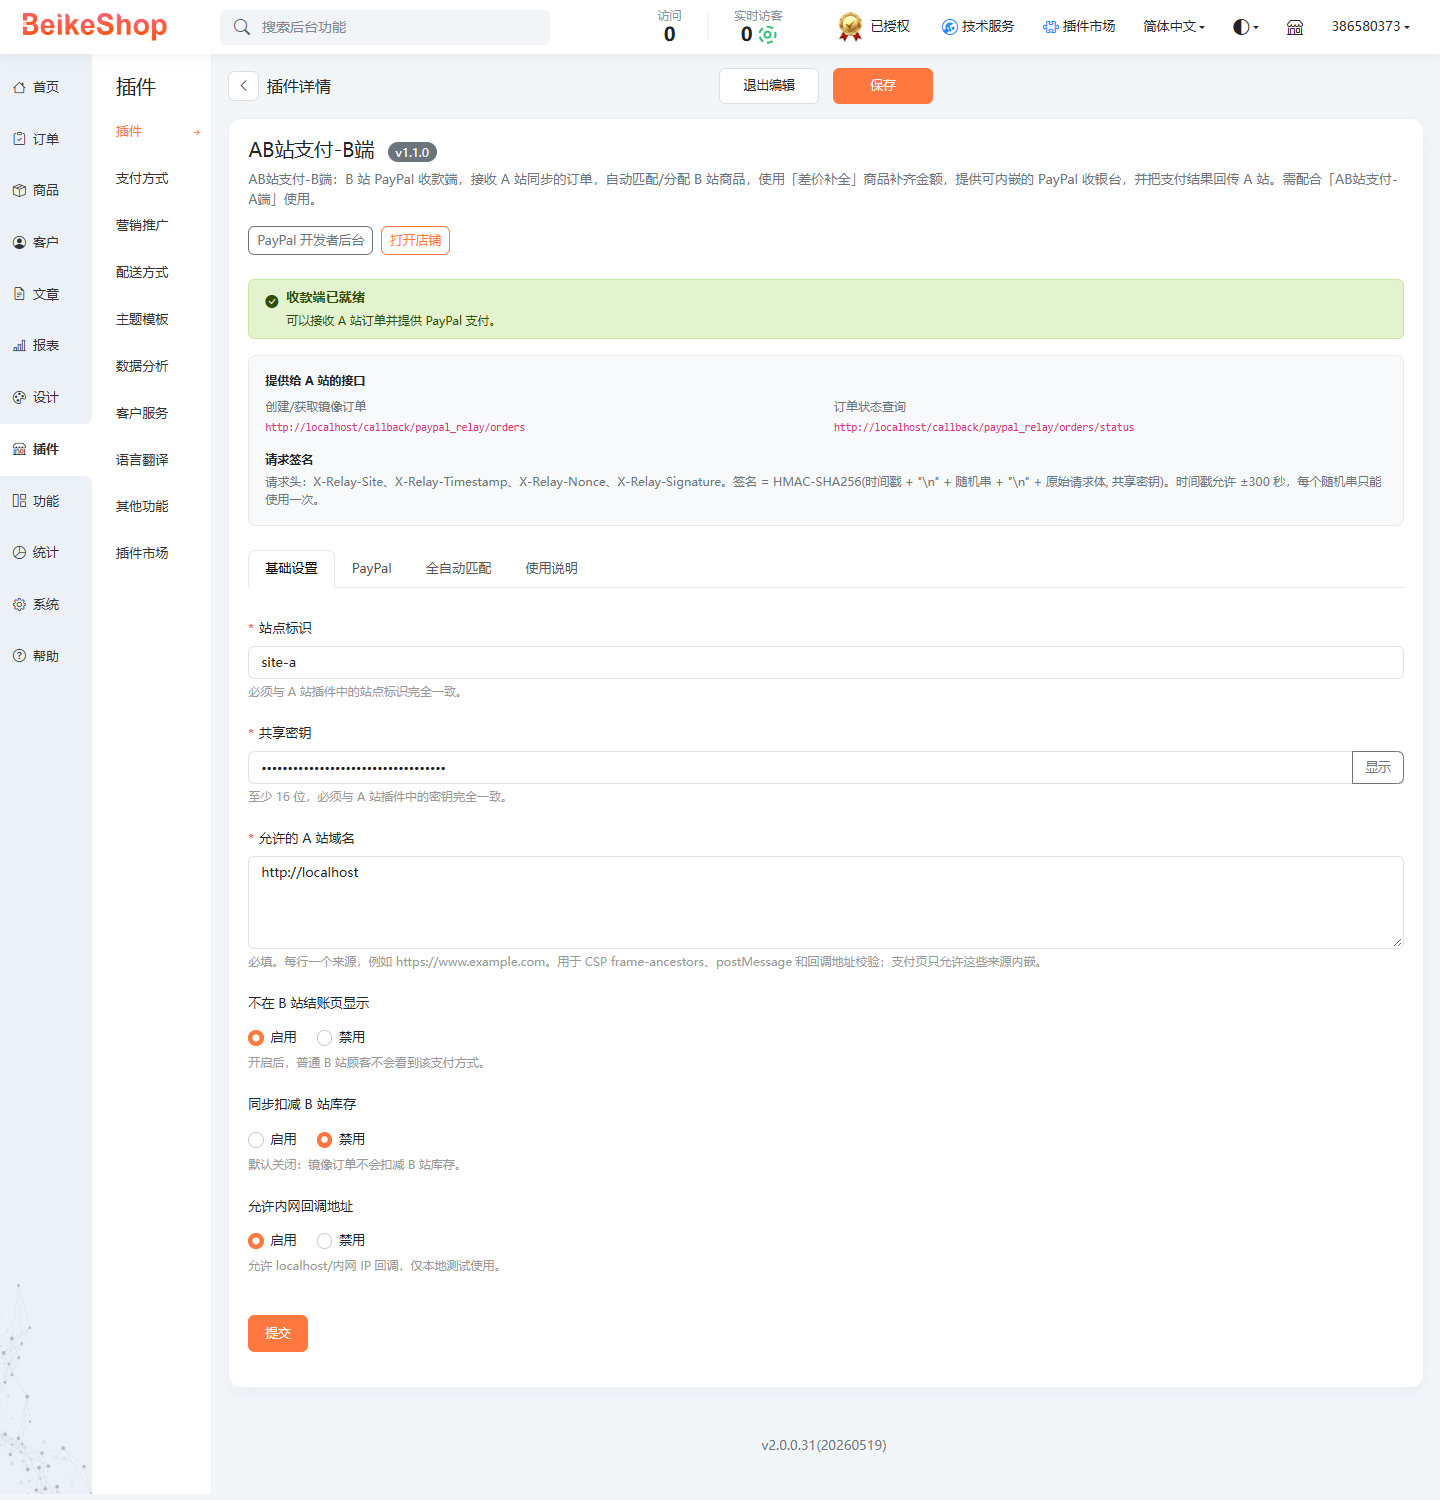Select 禁用 for 不在 B 站结账页显示
1440x1500 pixels.
[x=324, y=1038]
